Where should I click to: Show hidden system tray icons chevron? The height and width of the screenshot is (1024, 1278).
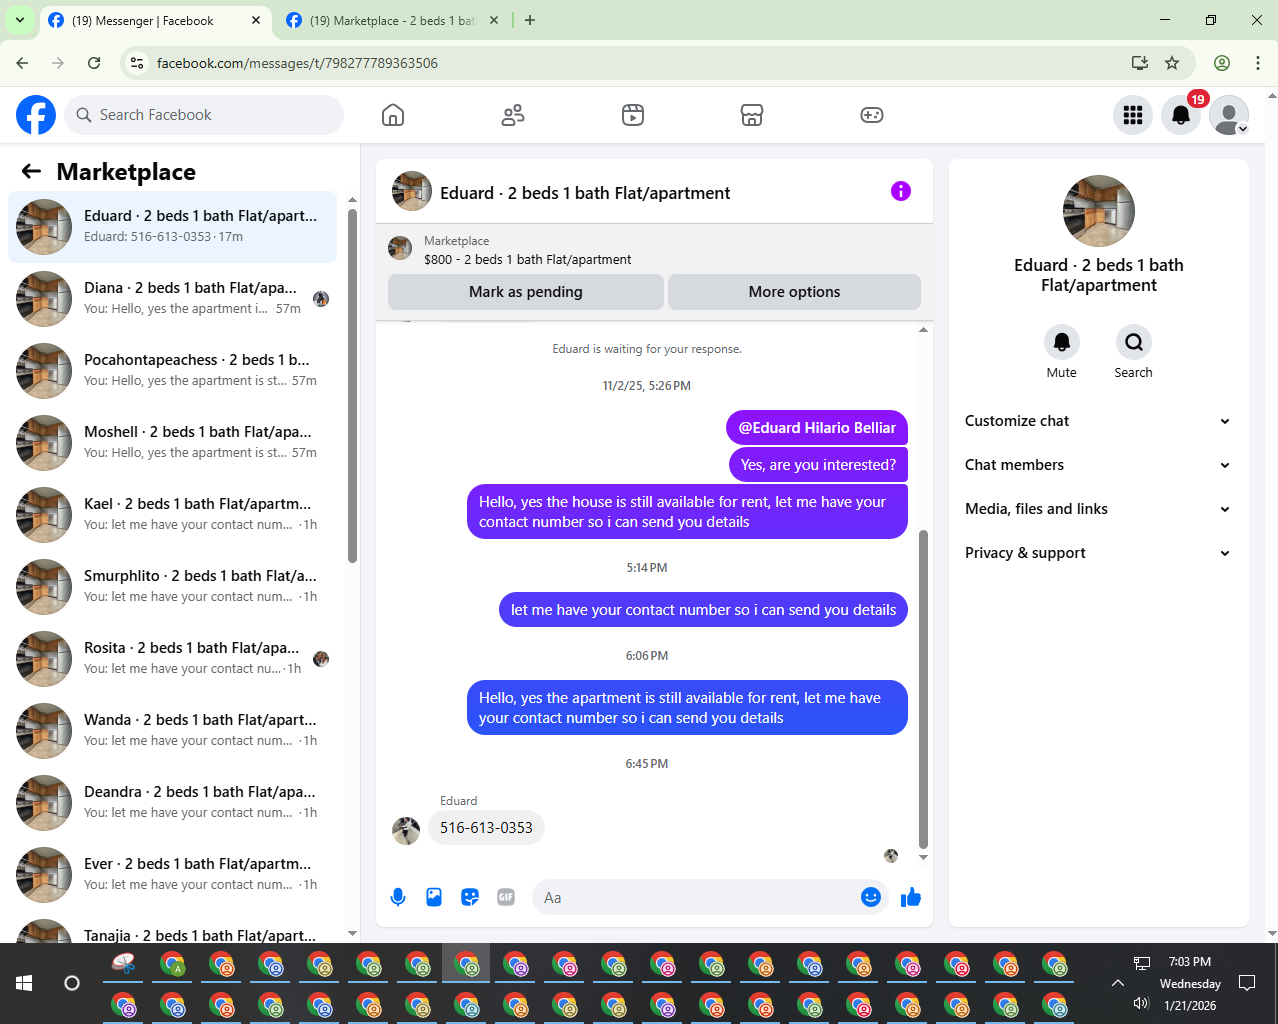click(x=1118, y=983)
